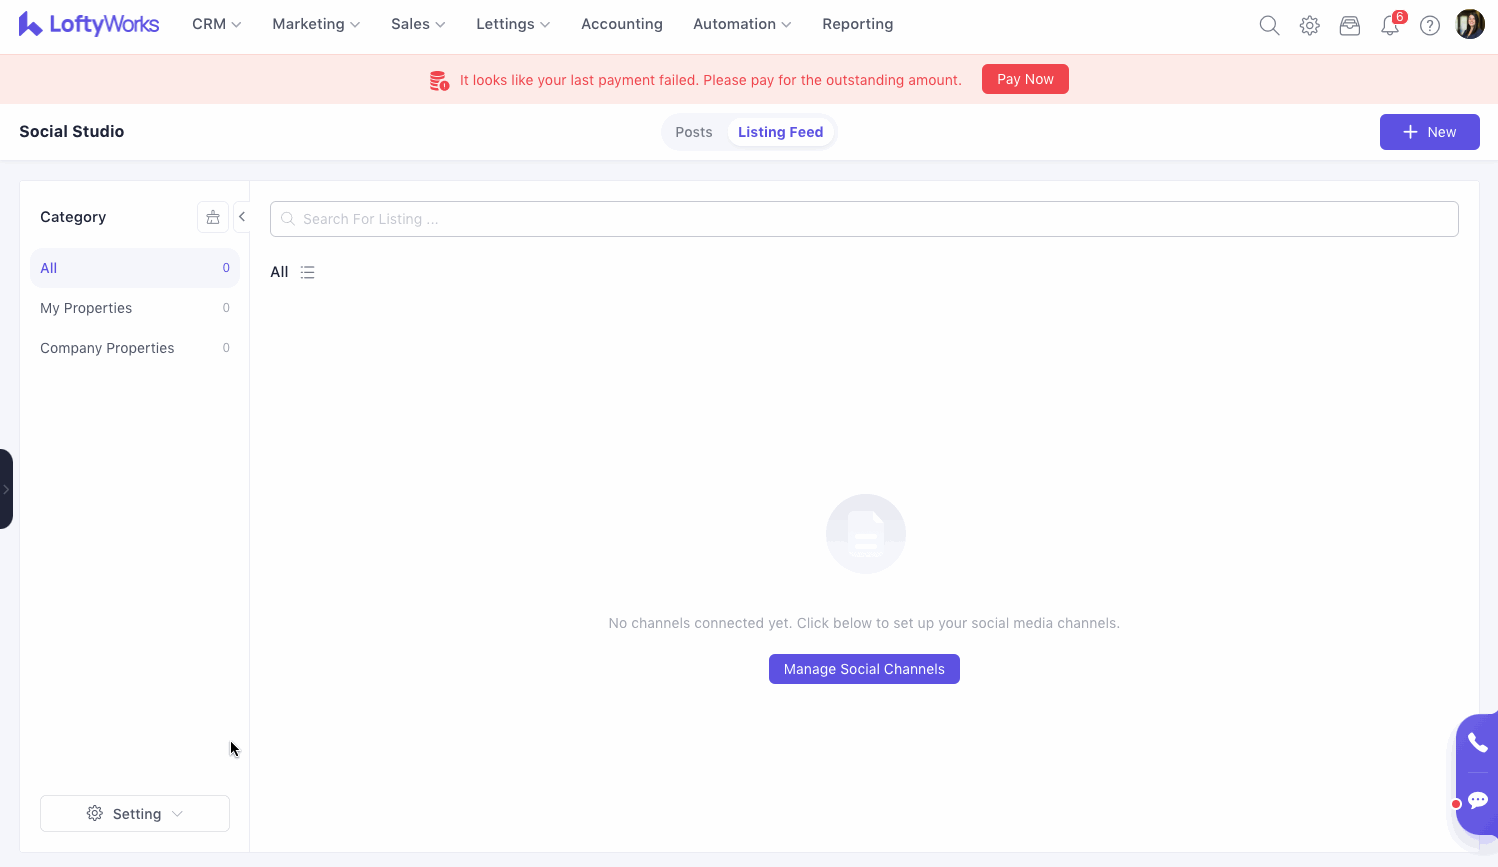Open the chat message widget
Image resolution: width=1498 pixels, height=867 pixels.
pyautogui.click(x=1477, y=800)
